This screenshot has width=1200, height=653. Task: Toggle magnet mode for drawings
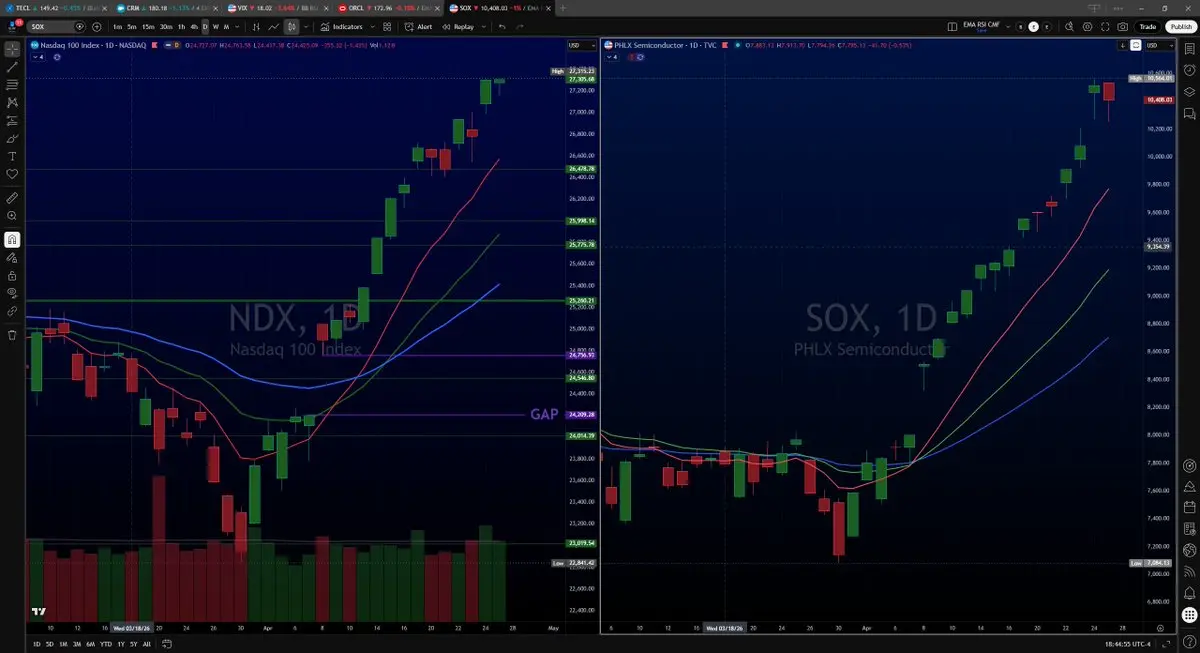(14, 240)
